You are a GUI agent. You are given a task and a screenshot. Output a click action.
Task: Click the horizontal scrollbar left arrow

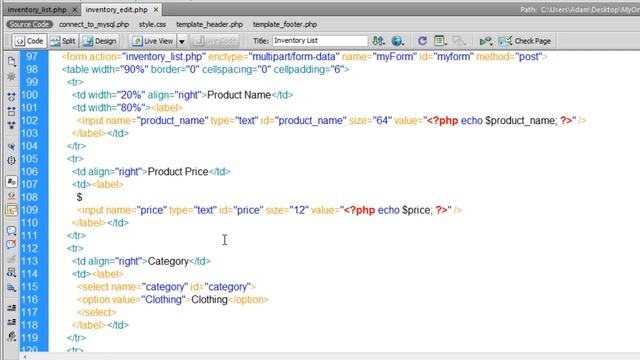click(25, 356)
